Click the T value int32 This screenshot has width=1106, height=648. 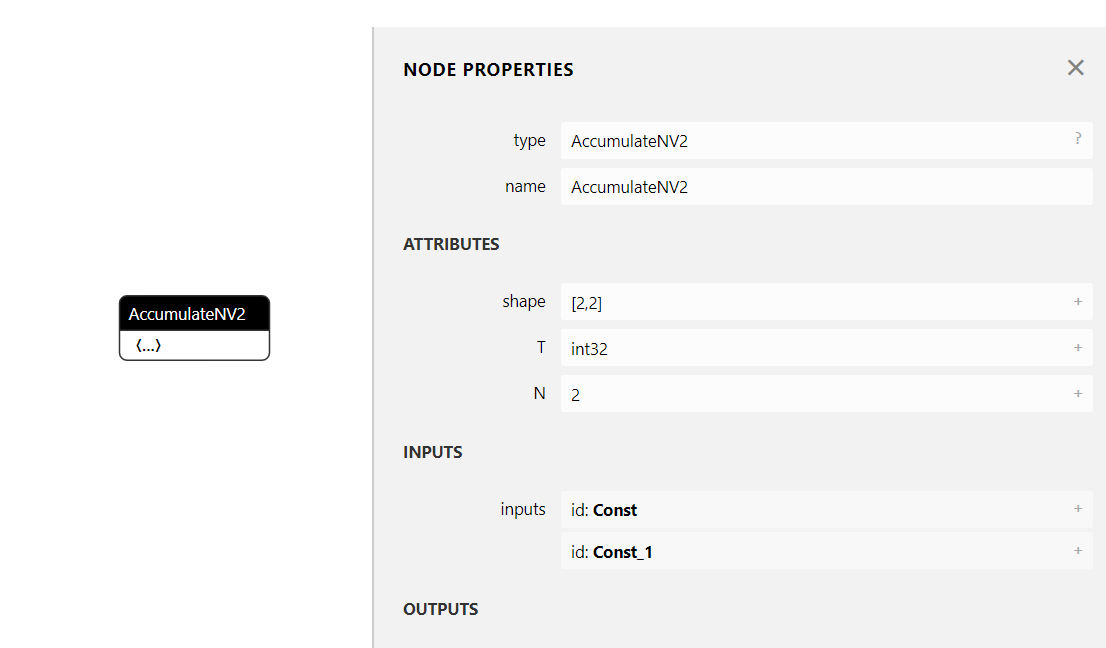[x=590, y=349]
